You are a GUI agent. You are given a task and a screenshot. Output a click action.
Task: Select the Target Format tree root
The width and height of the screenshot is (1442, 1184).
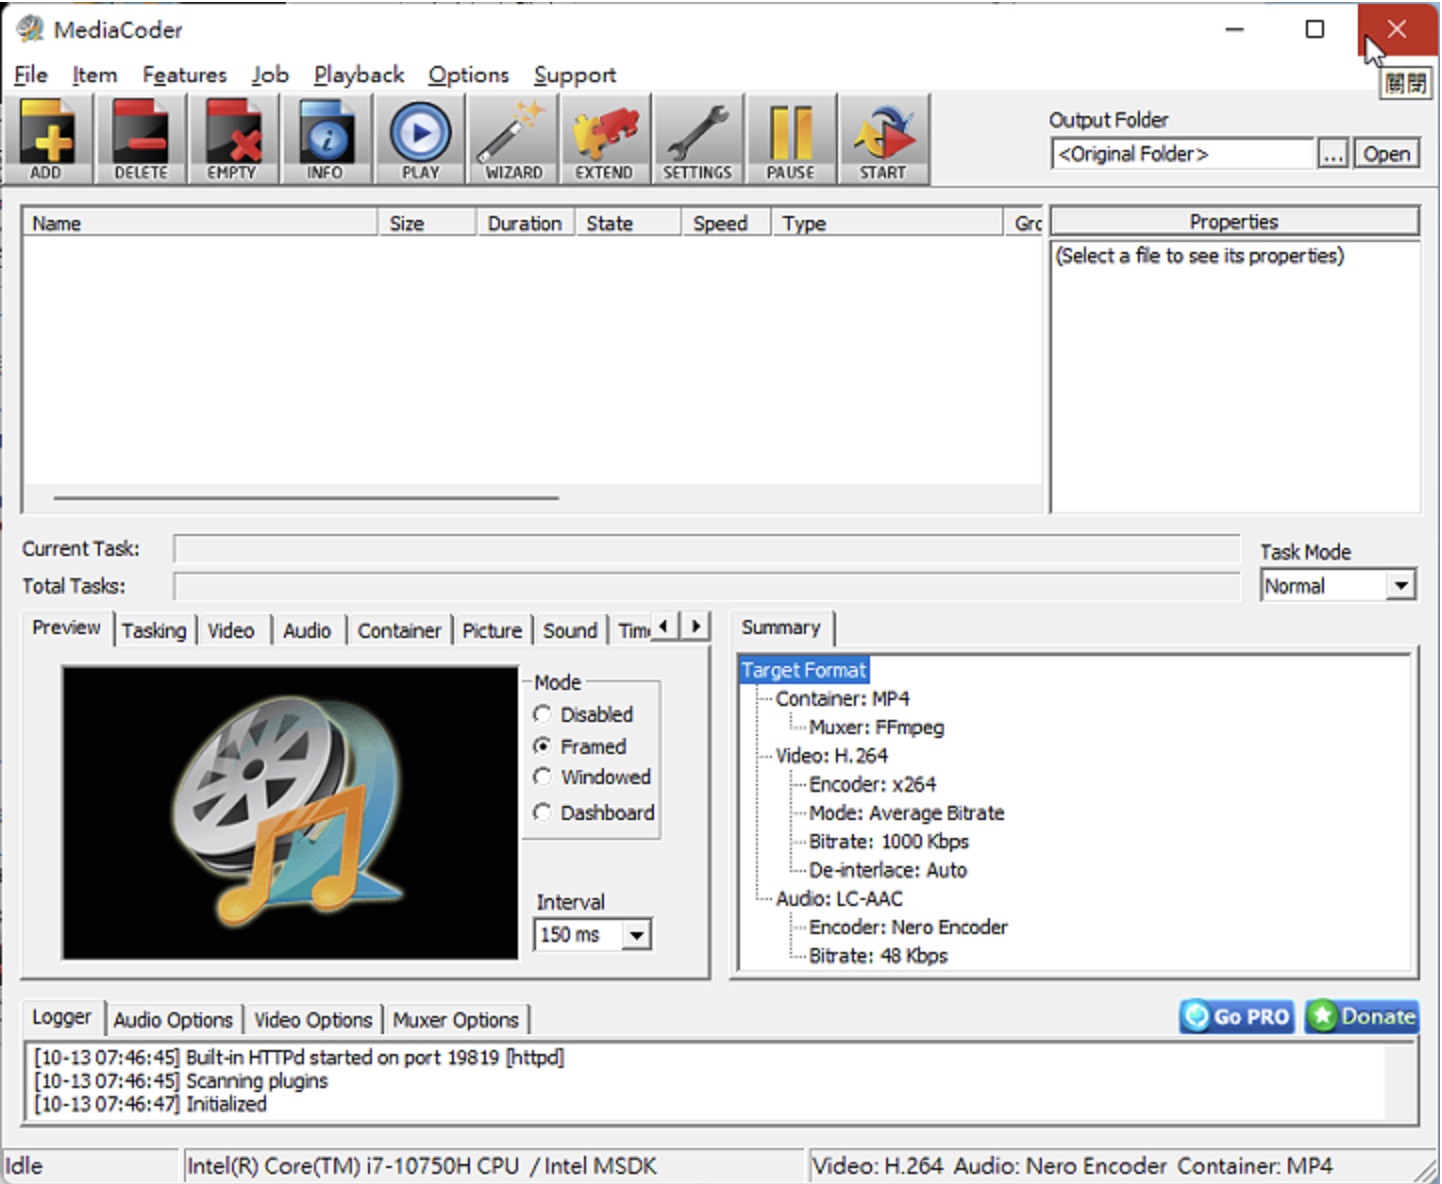coord(804,670)
